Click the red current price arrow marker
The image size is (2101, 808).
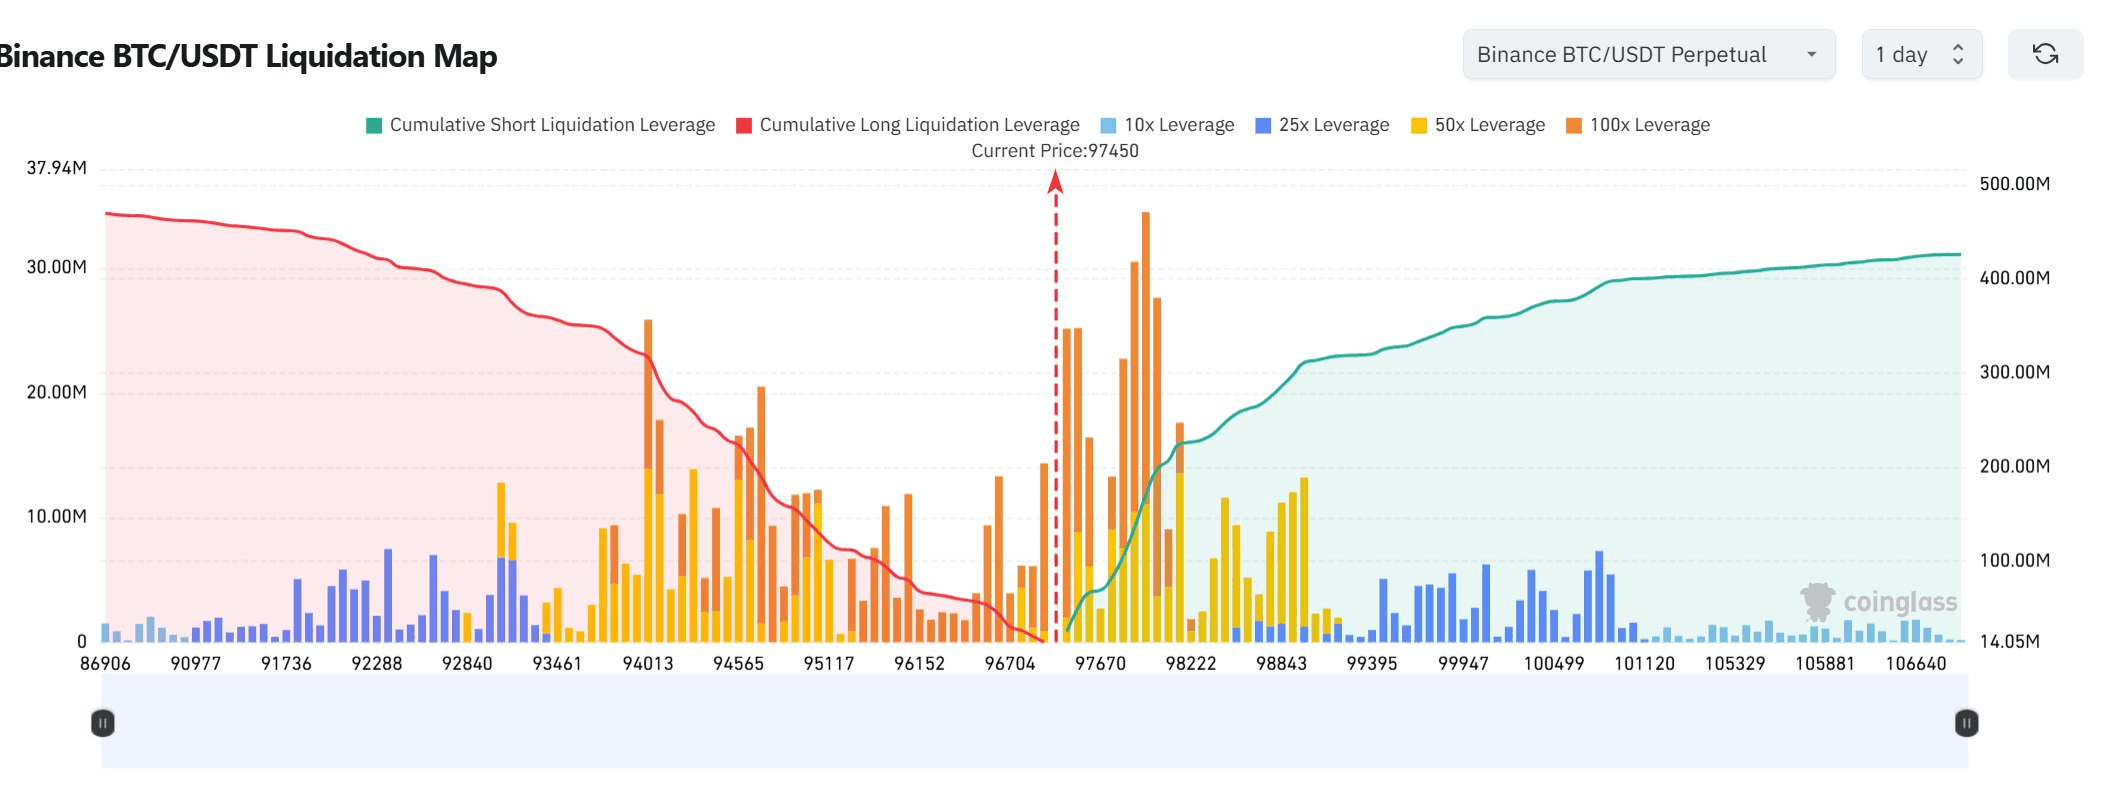pos(1055,182)
